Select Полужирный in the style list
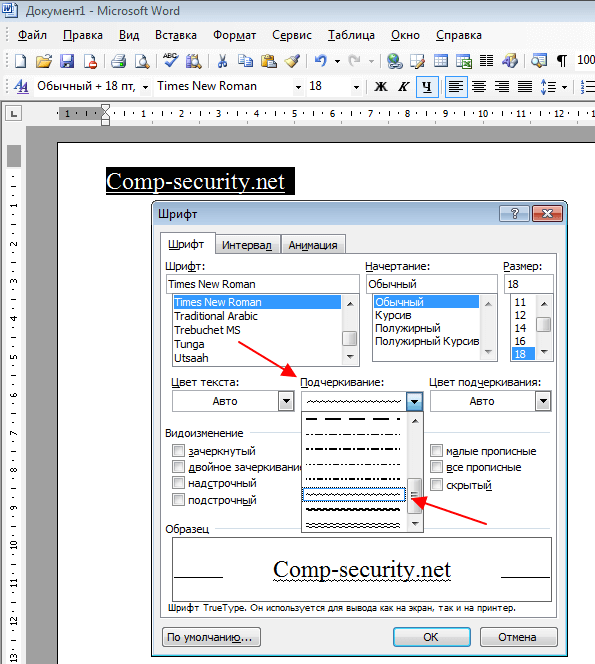Image resolution: width=595 pixels, height=664 pixels. pyautogui.click(x=408, y=328)
